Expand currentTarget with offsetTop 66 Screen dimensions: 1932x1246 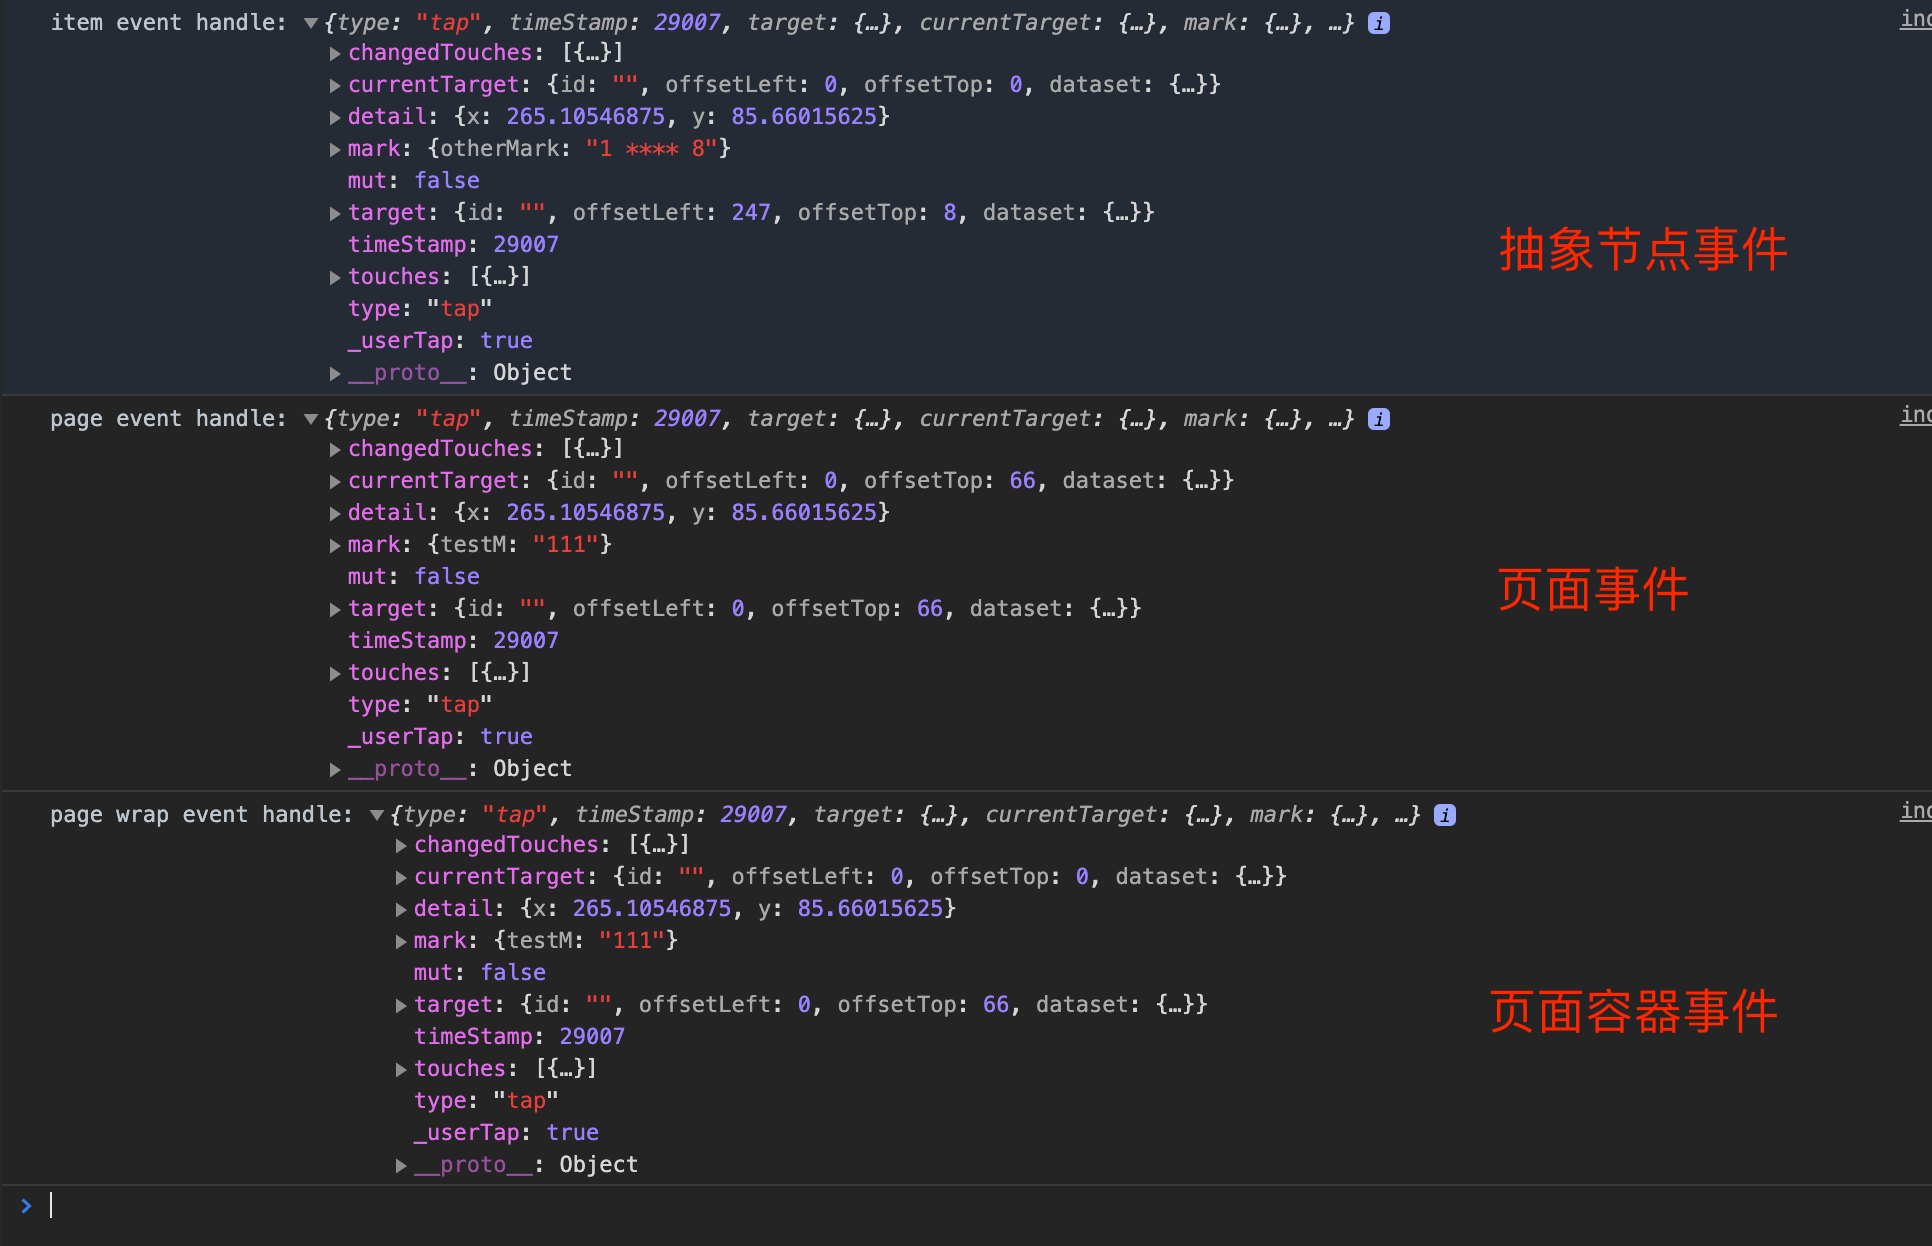pyautogui.click(x=335, y=481)
